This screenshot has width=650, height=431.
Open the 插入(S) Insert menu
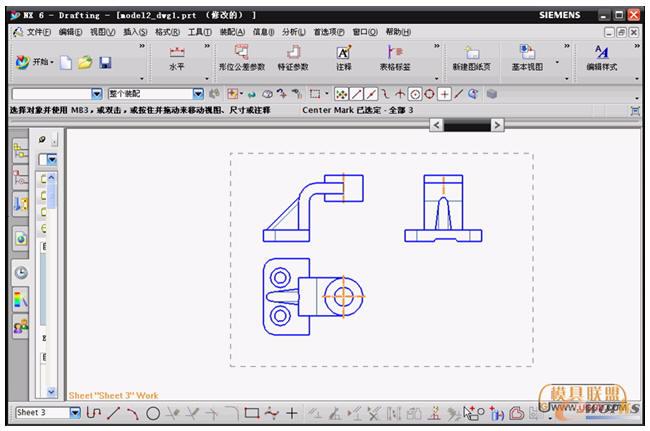(135, 32)
